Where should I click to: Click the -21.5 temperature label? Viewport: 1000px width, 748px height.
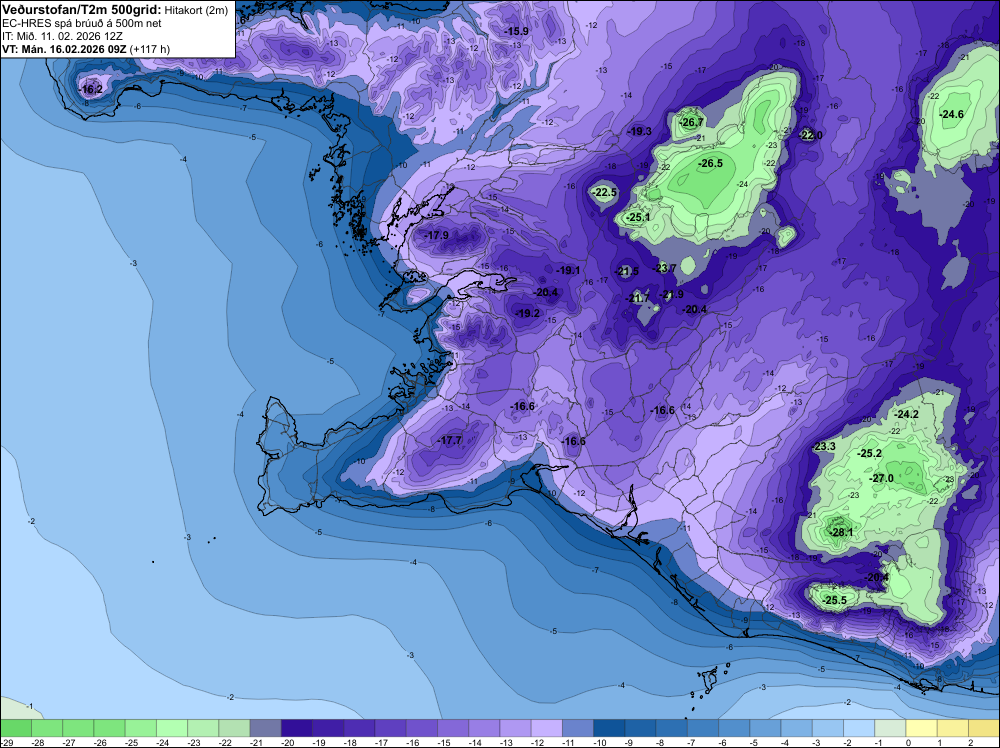click(626, 272)
